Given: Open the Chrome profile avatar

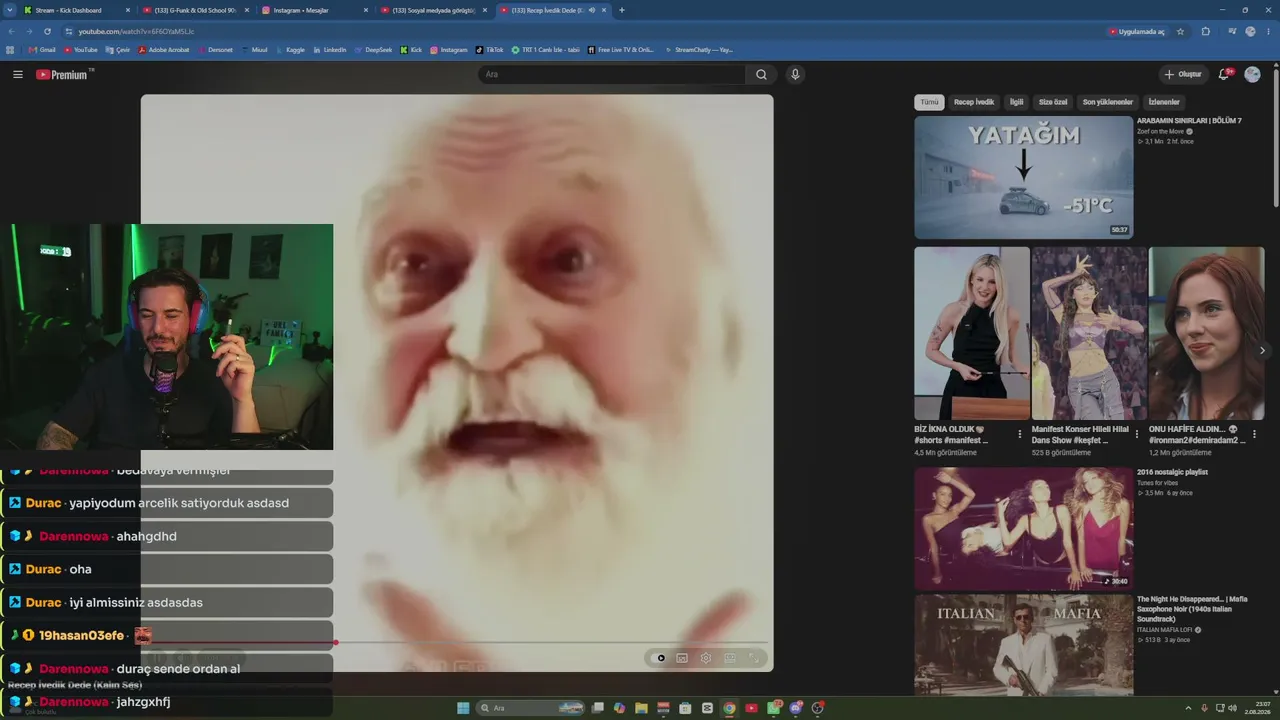Looking at the screenshot, I should 1250,31.
